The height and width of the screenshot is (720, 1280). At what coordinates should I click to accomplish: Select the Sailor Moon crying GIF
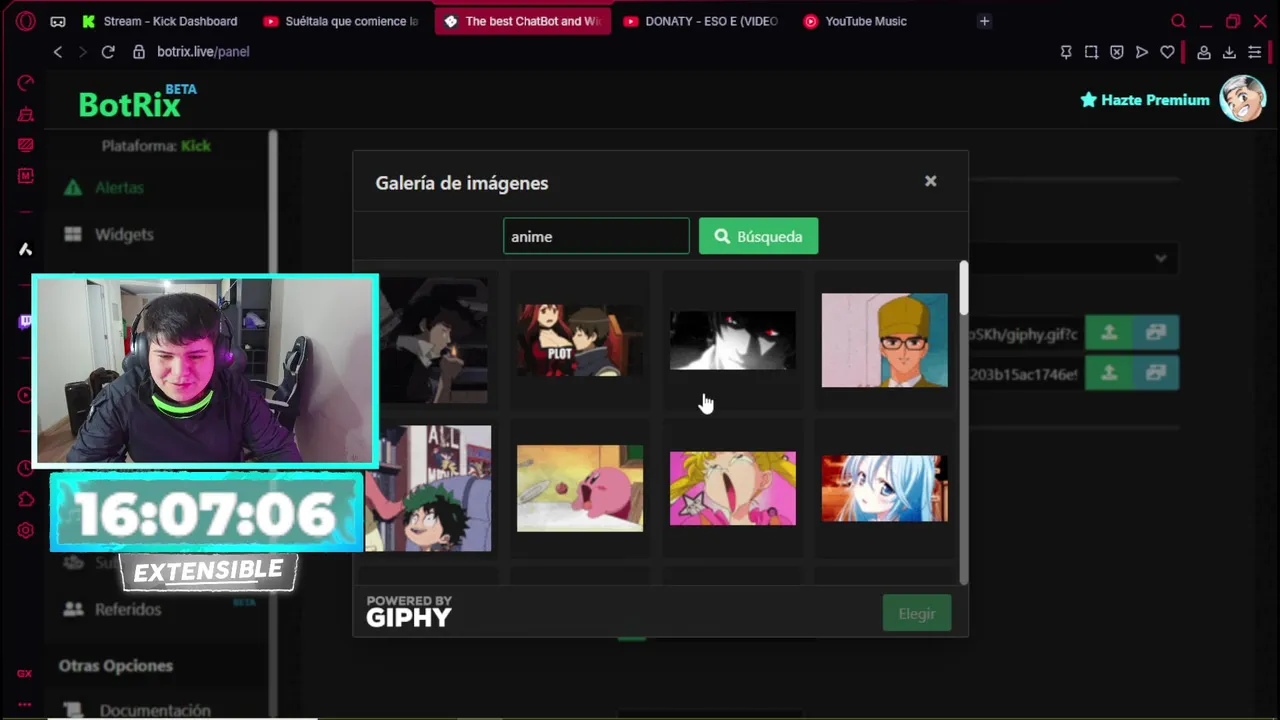tap(733, 488)
